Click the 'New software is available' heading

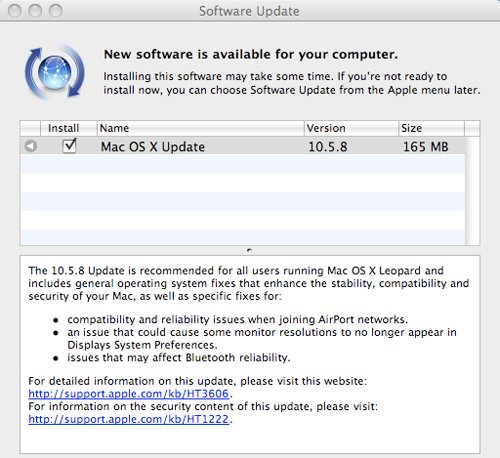click(x=251, y=54)
